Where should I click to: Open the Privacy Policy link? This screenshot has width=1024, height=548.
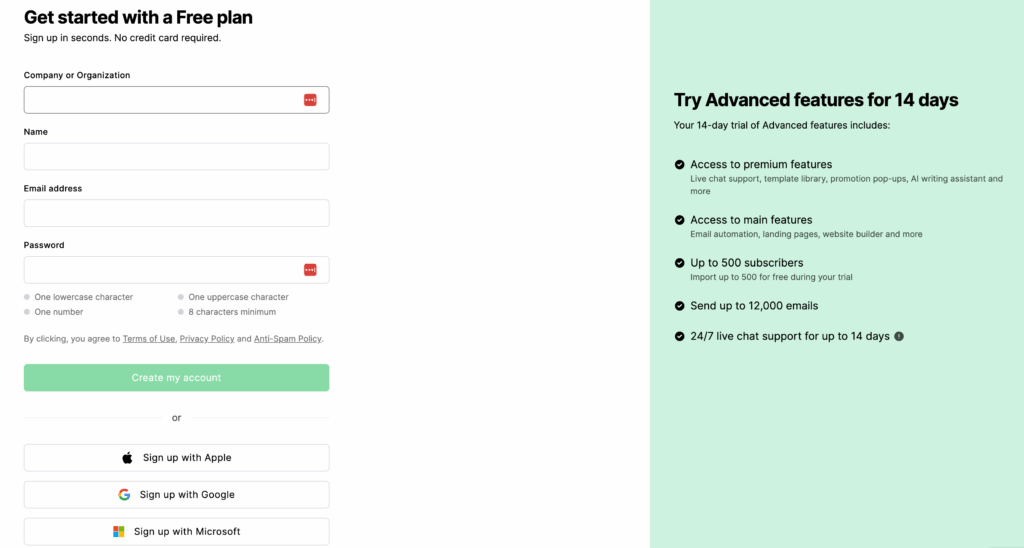point(207,339)
